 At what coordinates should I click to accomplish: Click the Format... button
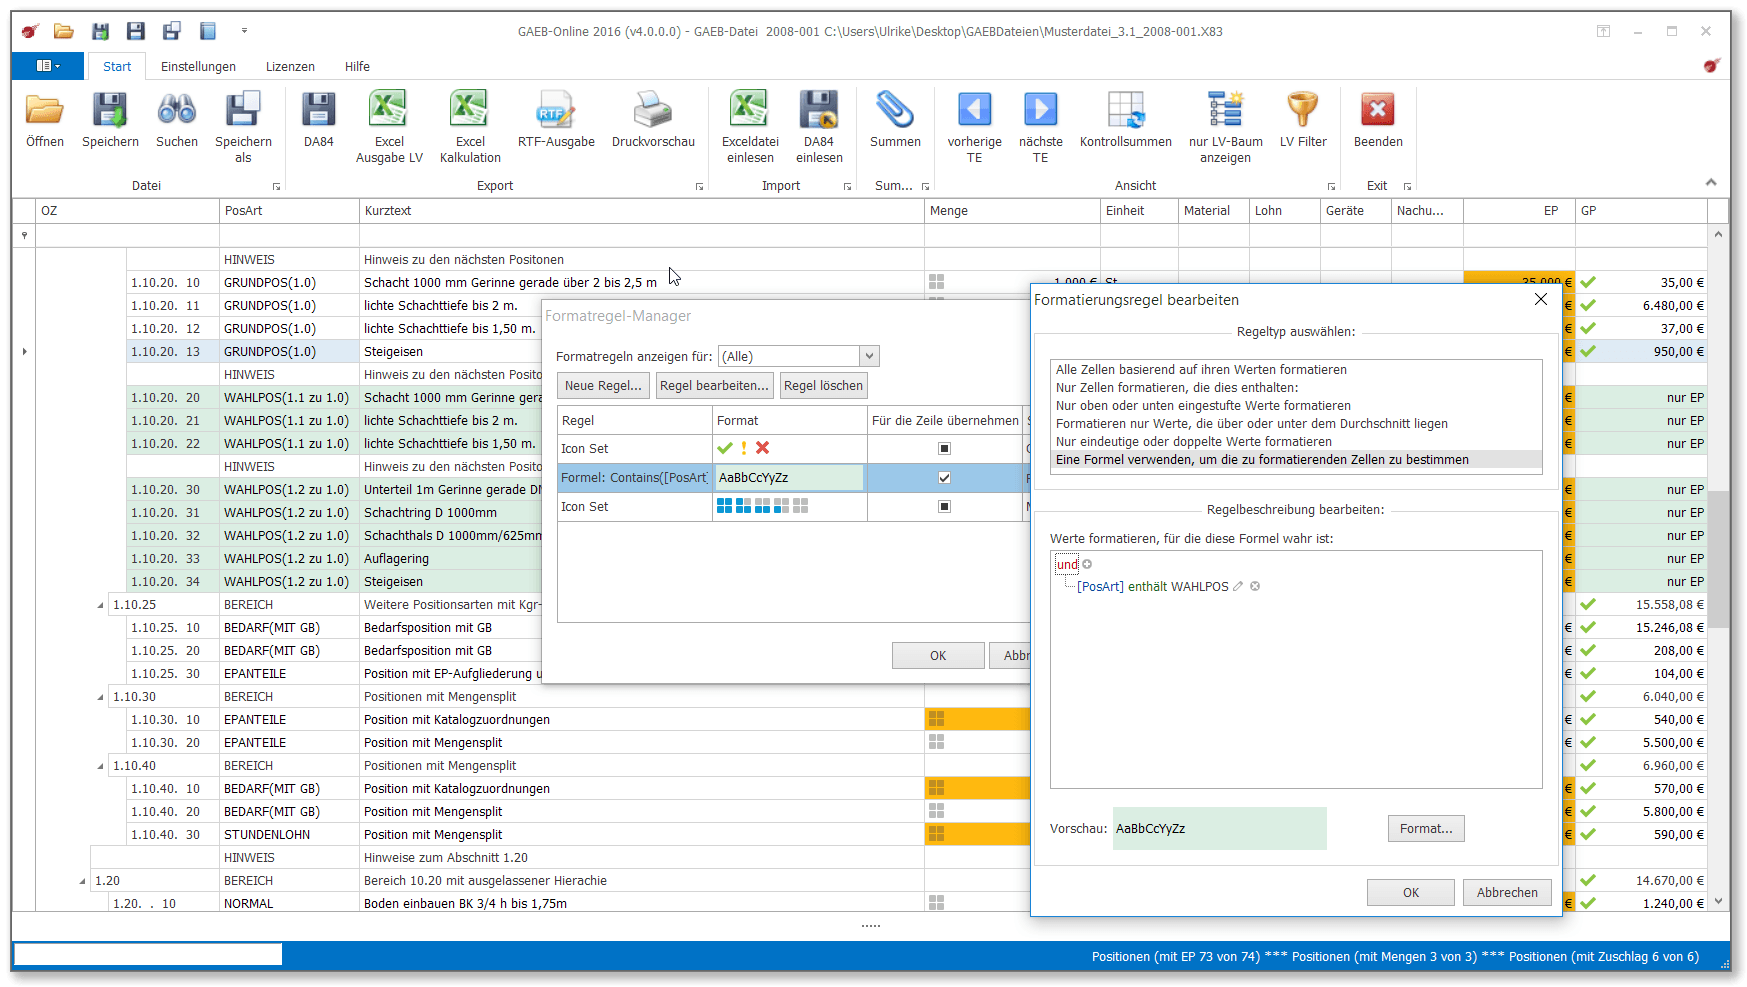click(1425, 829)
